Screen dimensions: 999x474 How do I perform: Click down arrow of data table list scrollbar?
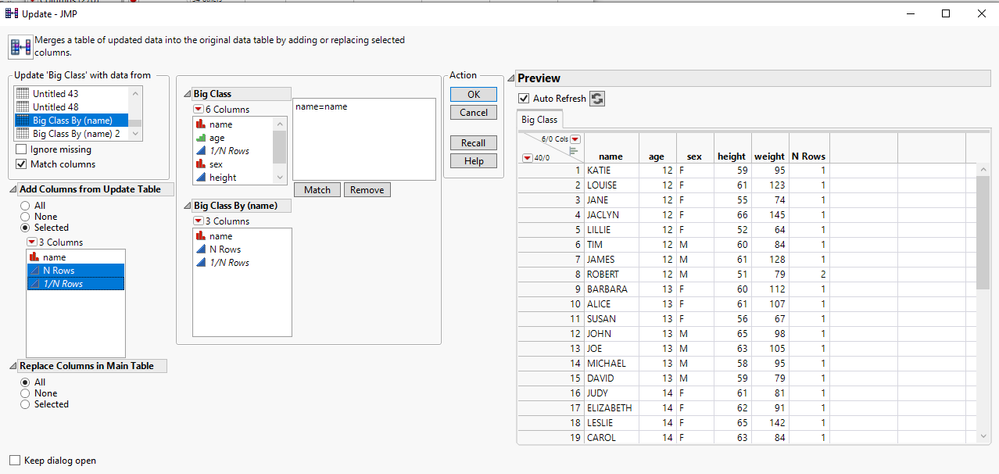click(x=134, y=134)
